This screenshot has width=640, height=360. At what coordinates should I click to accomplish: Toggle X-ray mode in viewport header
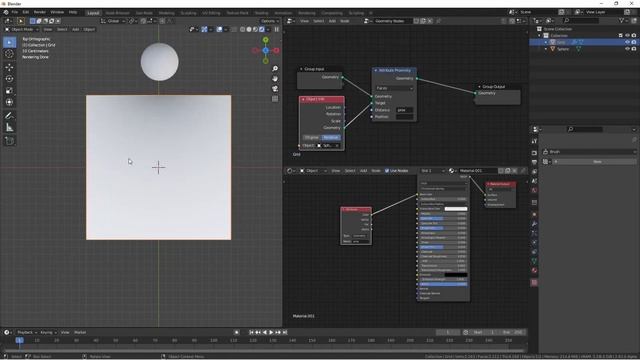tap(234, 29)
